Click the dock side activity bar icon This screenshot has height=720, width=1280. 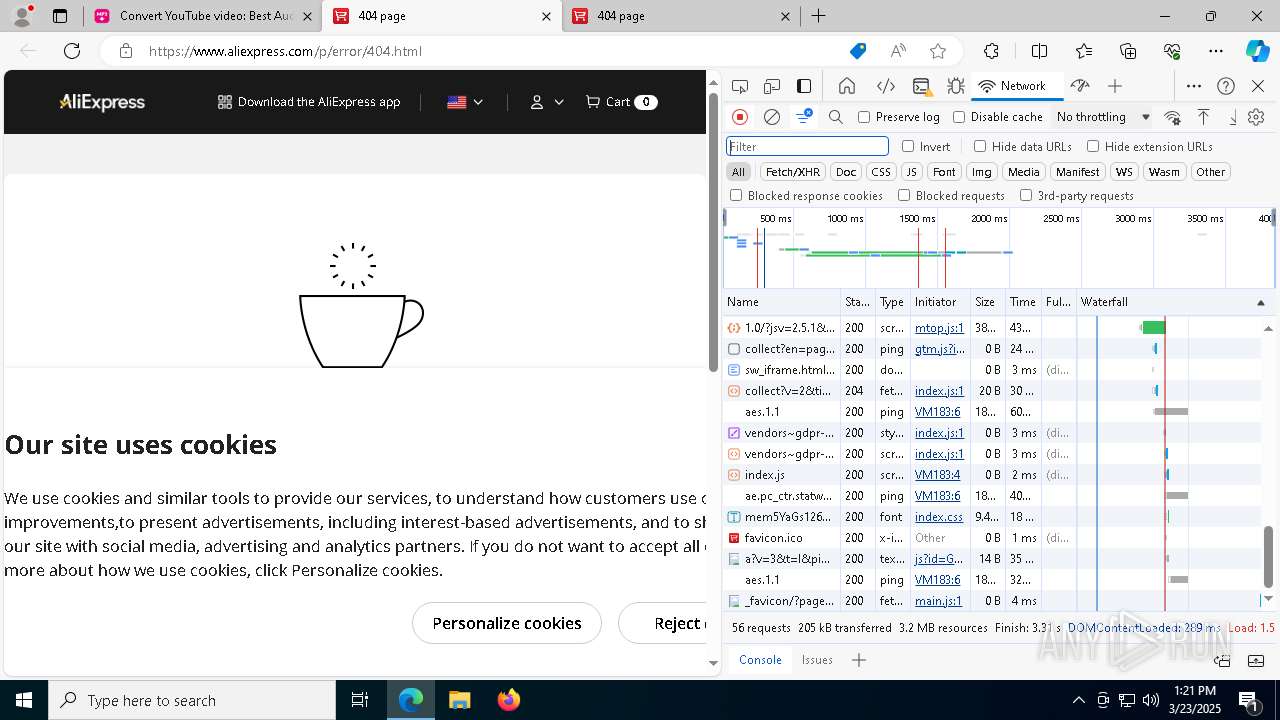(x=804, y=86)
